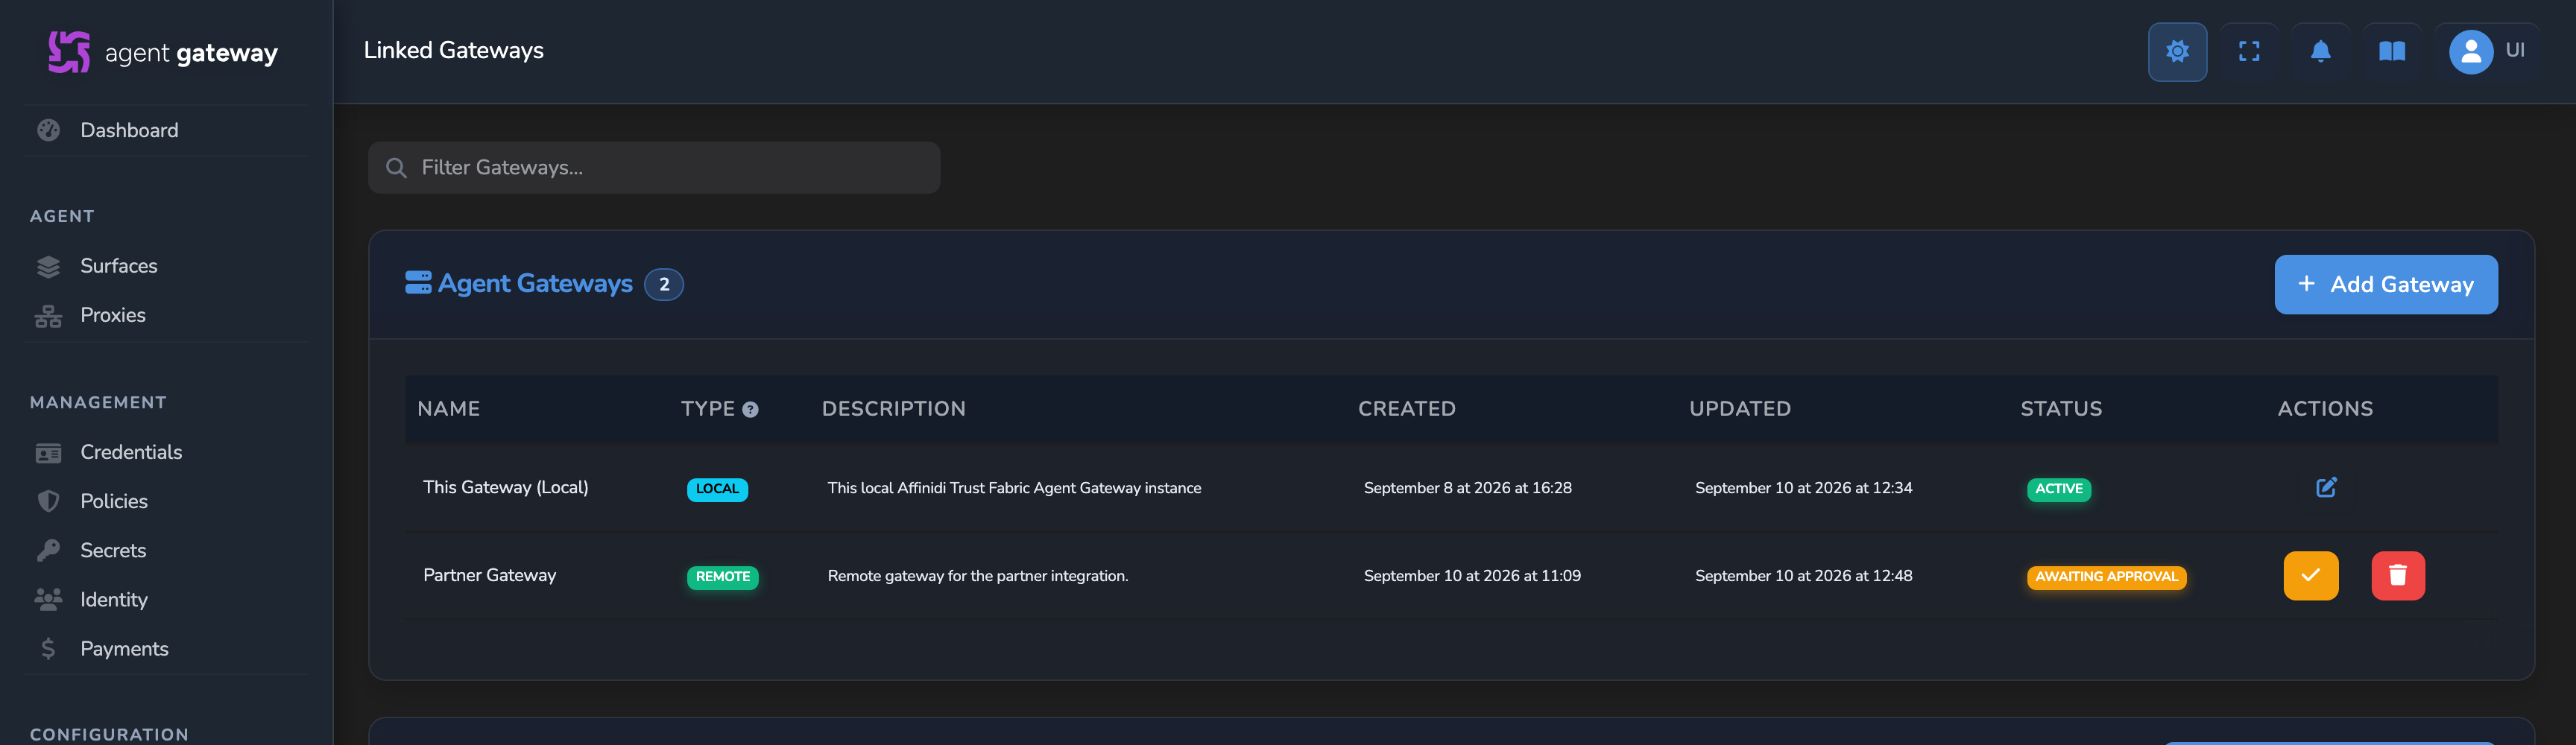Viewport: 2576px width, 745px height.
Task: Open documentation book icon
Action: (2392, 51)
